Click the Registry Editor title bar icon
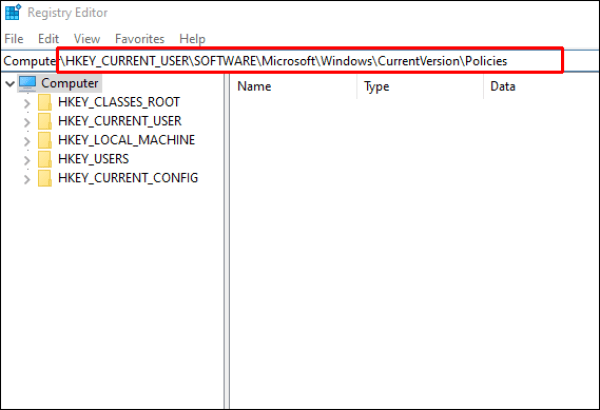This screenshot has width=600, height=410. click(x=13, y=12)
